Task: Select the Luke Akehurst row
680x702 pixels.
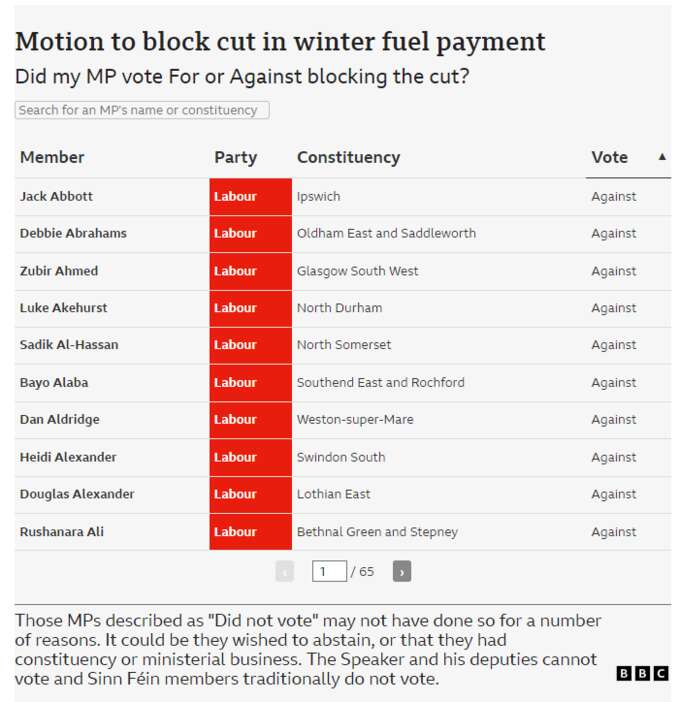Action: click(x=343, y=308)
